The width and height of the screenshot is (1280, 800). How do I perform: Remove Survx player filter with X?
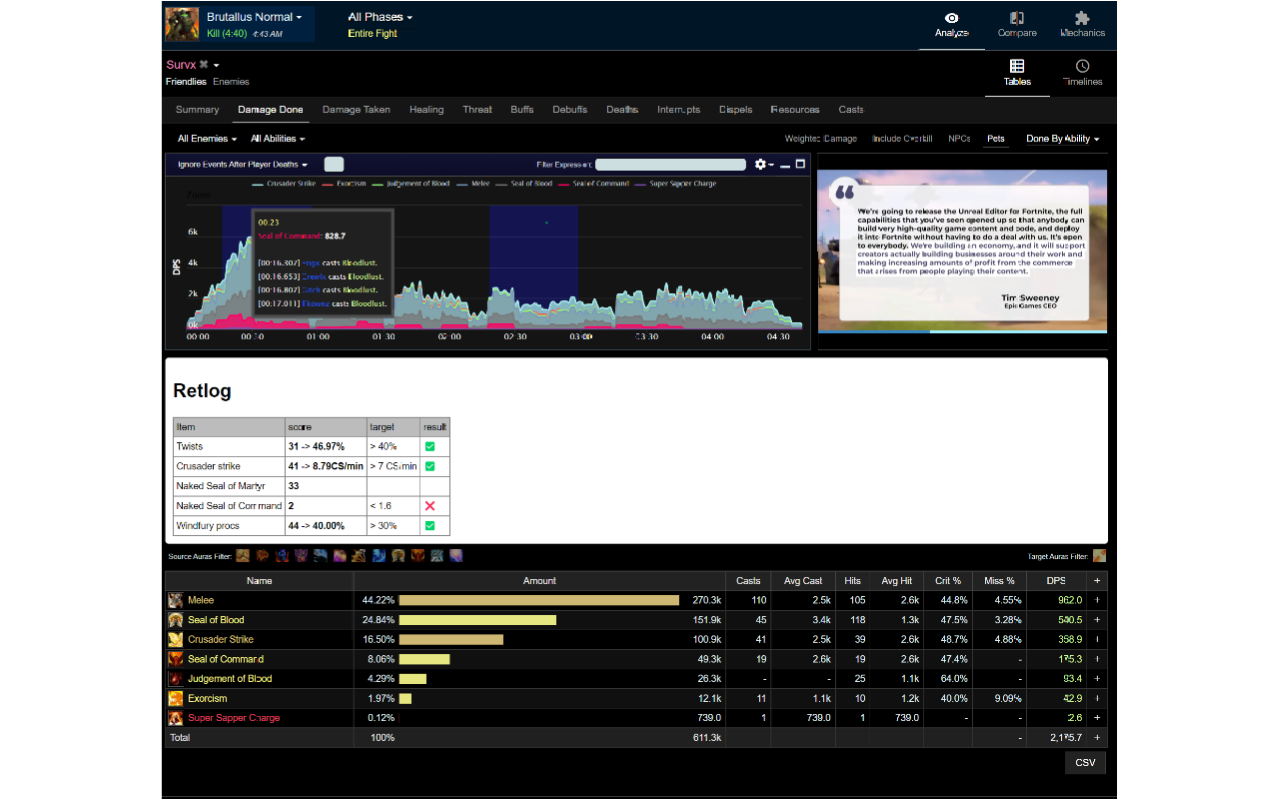[203, 65]
